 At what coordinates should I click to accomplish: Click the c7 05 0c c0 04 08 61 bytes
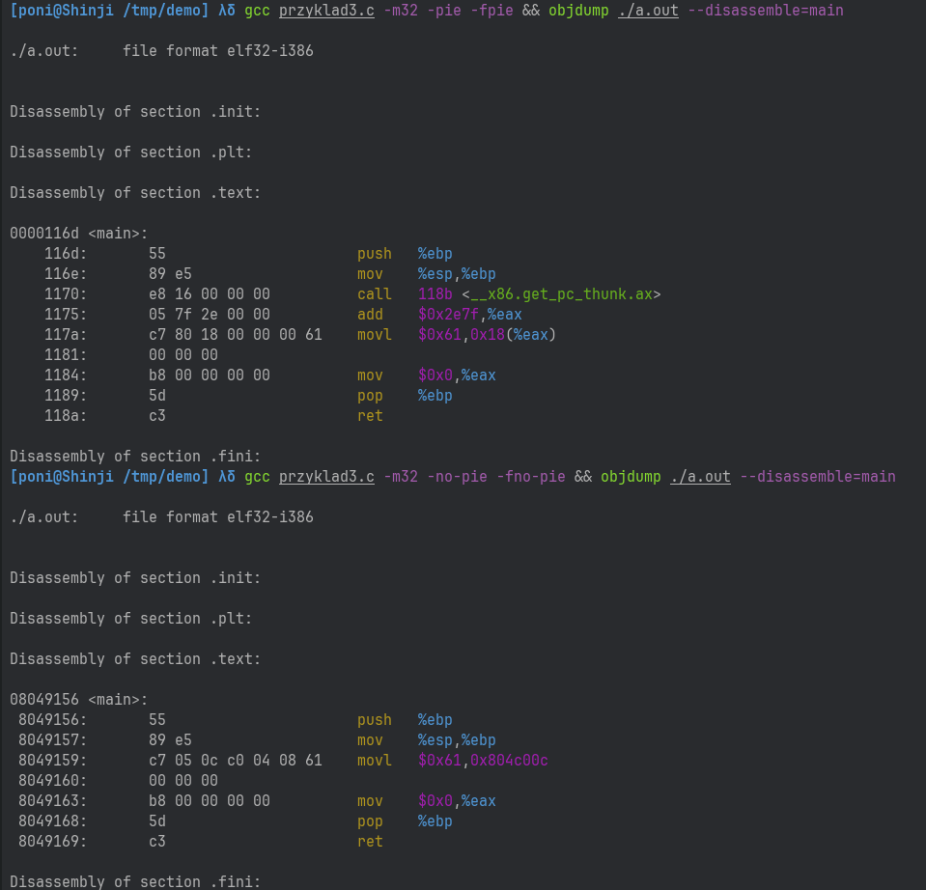tap(235, 760)
